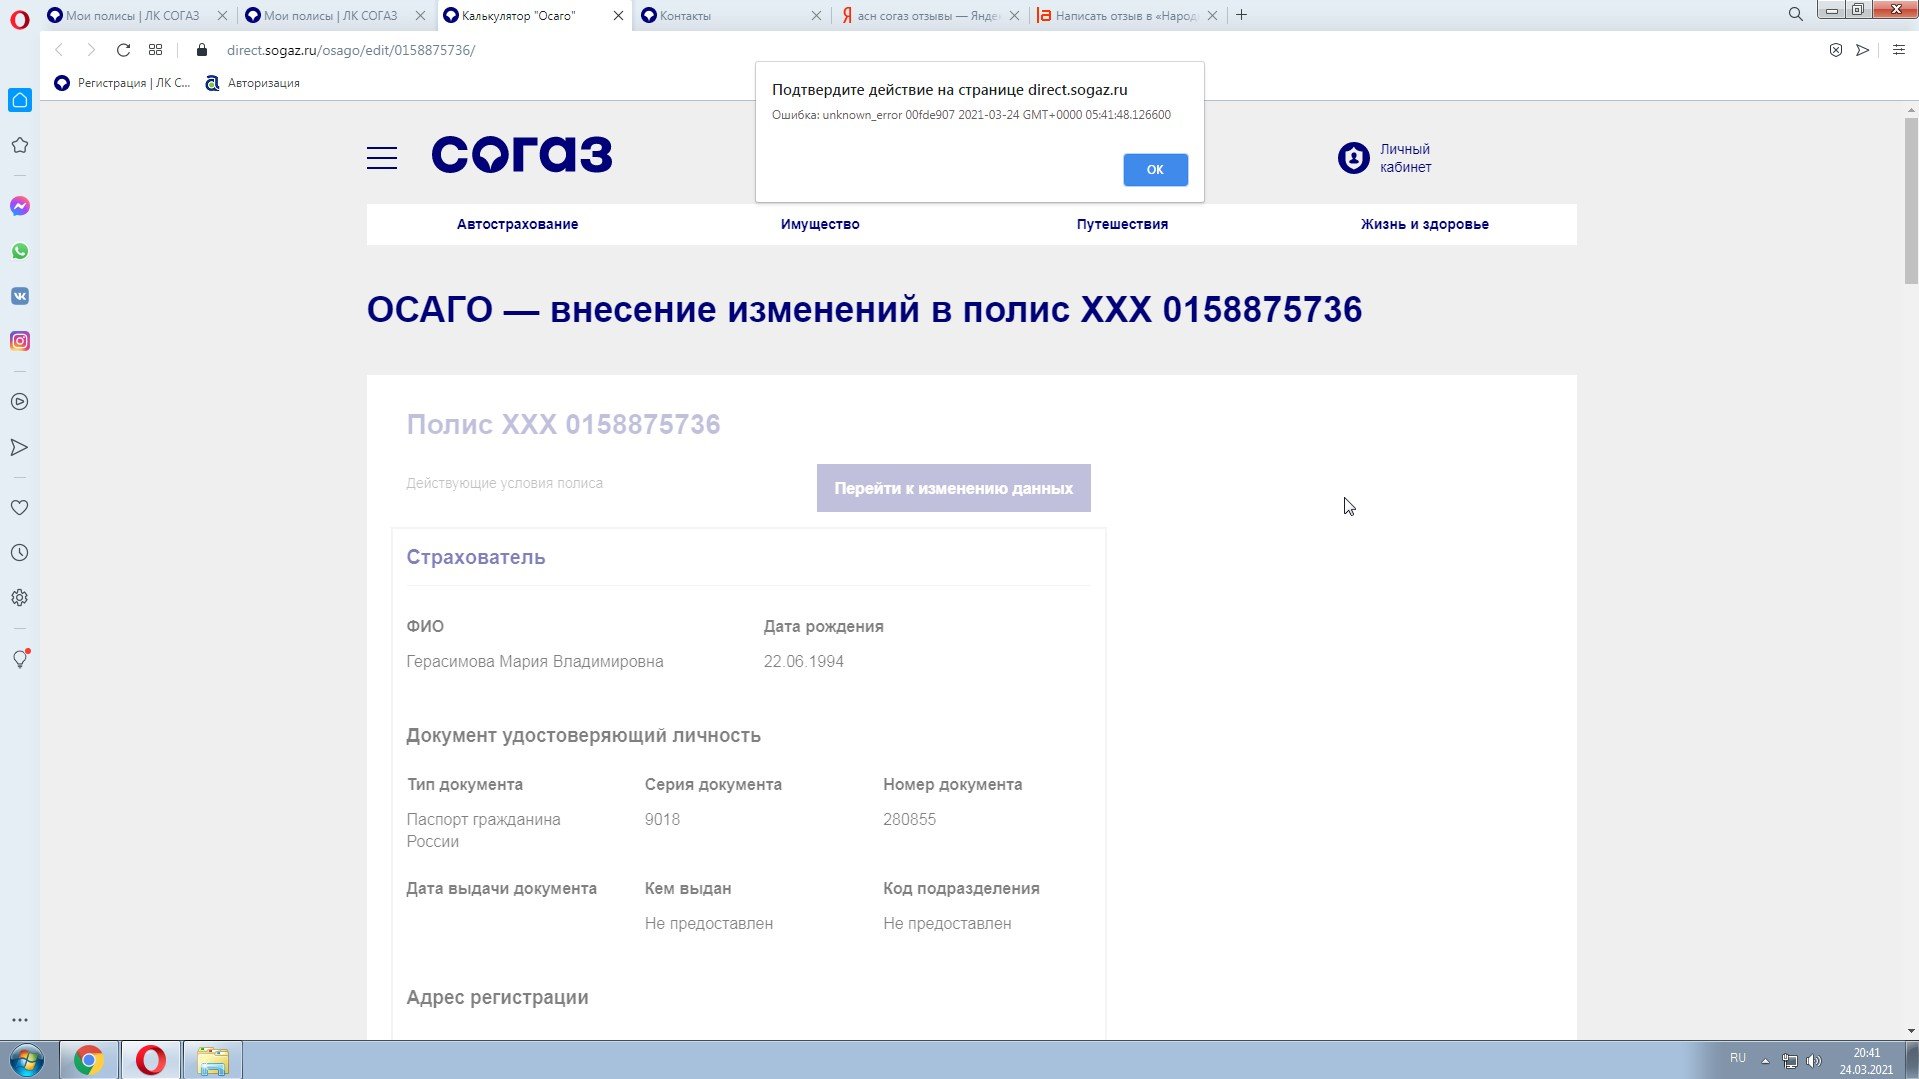Viewport: 1919px width, 1079px height.
Task: Open the heart bookmarks icon in sidebar
Action: (19, 508)
